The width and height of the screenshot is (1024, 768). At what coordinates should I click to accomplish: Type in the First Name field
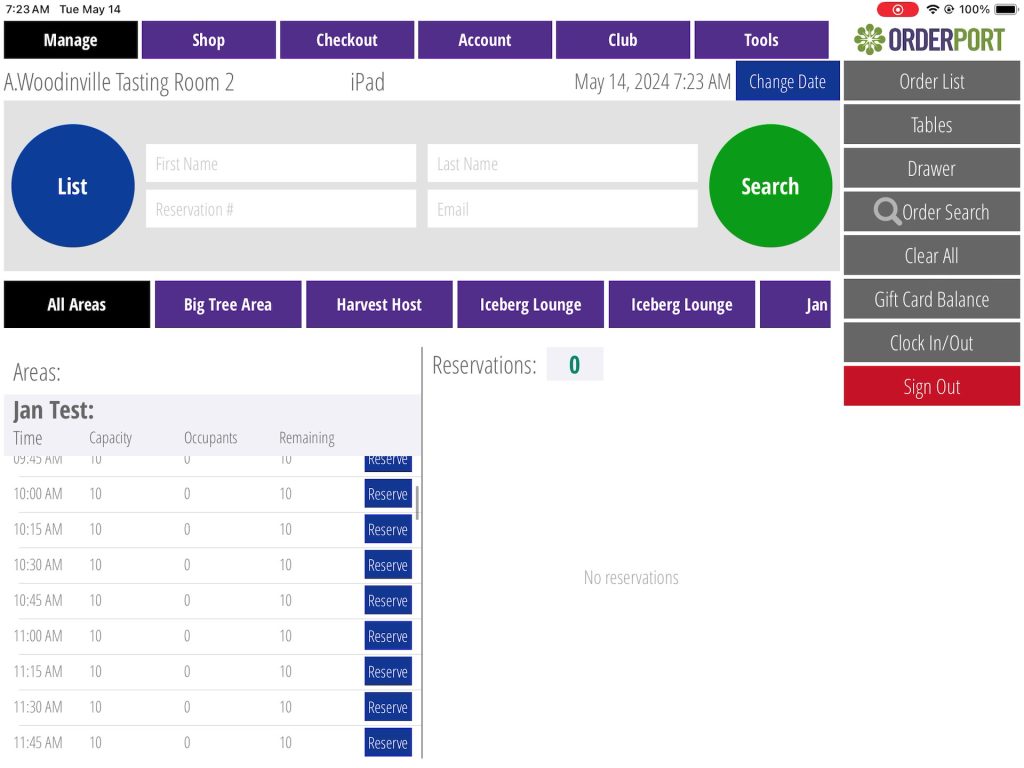(280, 164)
